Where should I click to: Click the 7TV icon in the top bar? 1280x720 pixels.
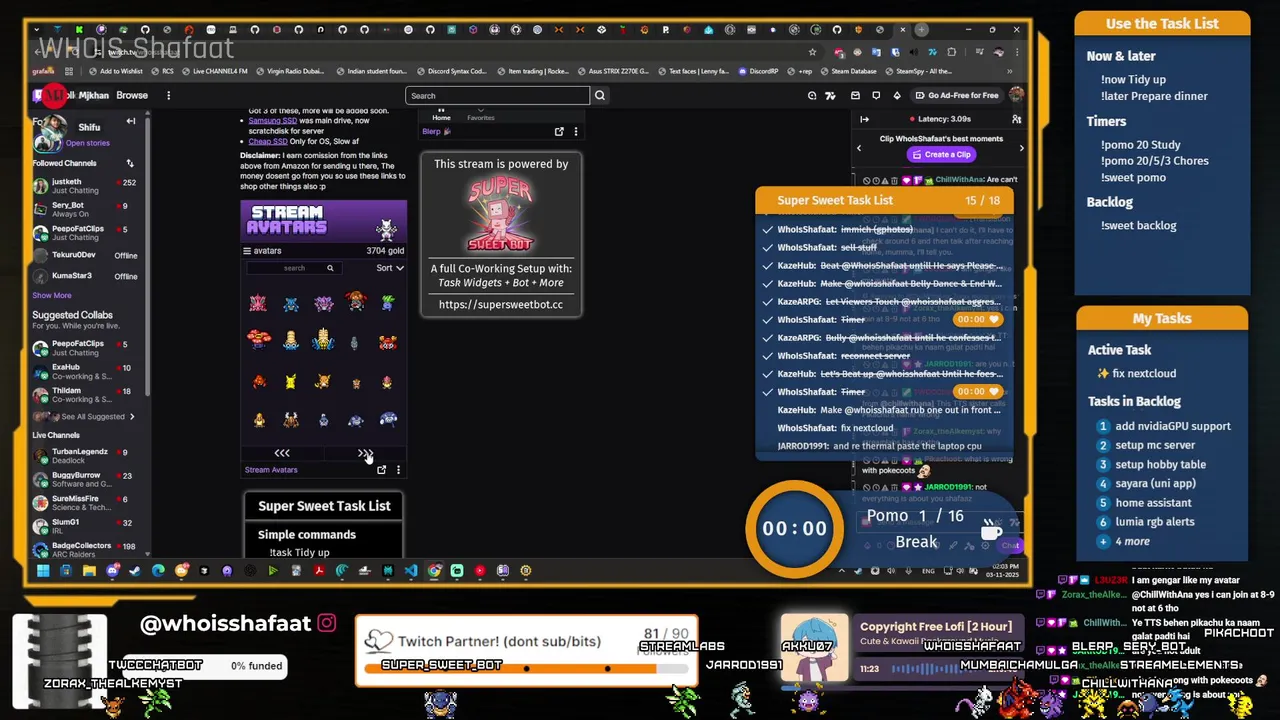pyautogui.click(x=830, y=95)
